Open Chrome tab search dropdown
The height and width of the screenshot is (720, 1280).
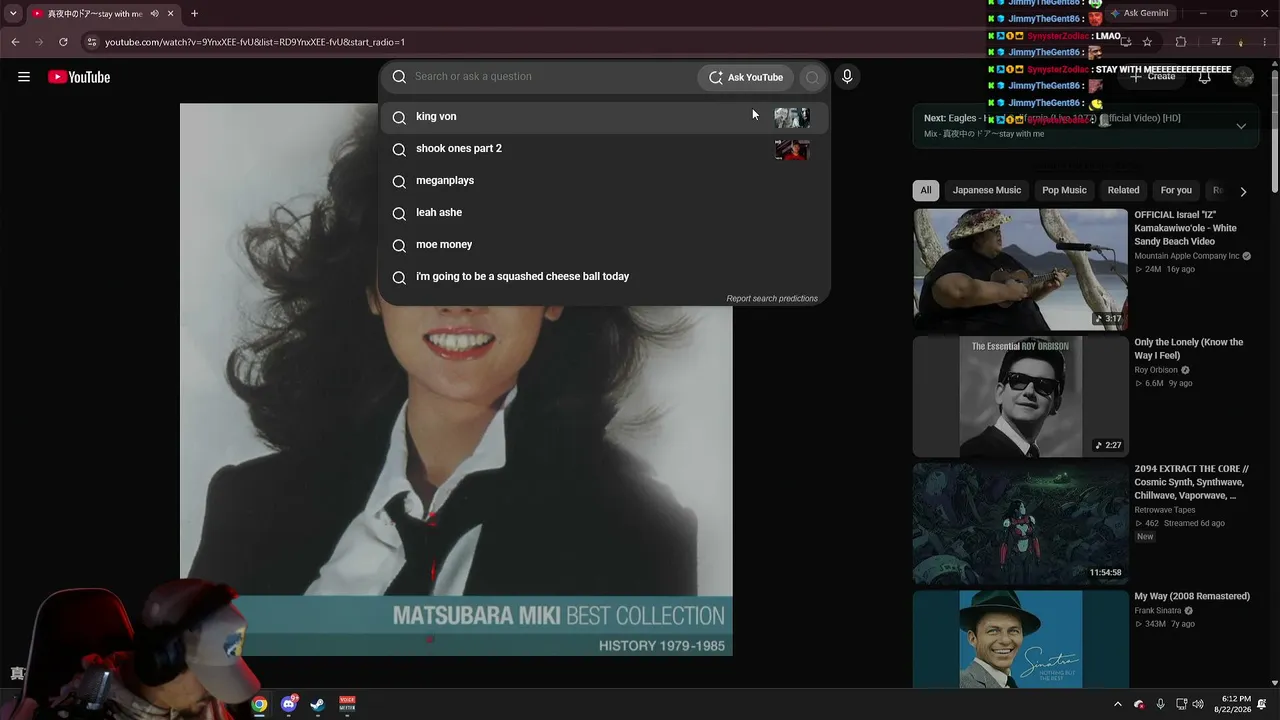click(x=13, y=14)
